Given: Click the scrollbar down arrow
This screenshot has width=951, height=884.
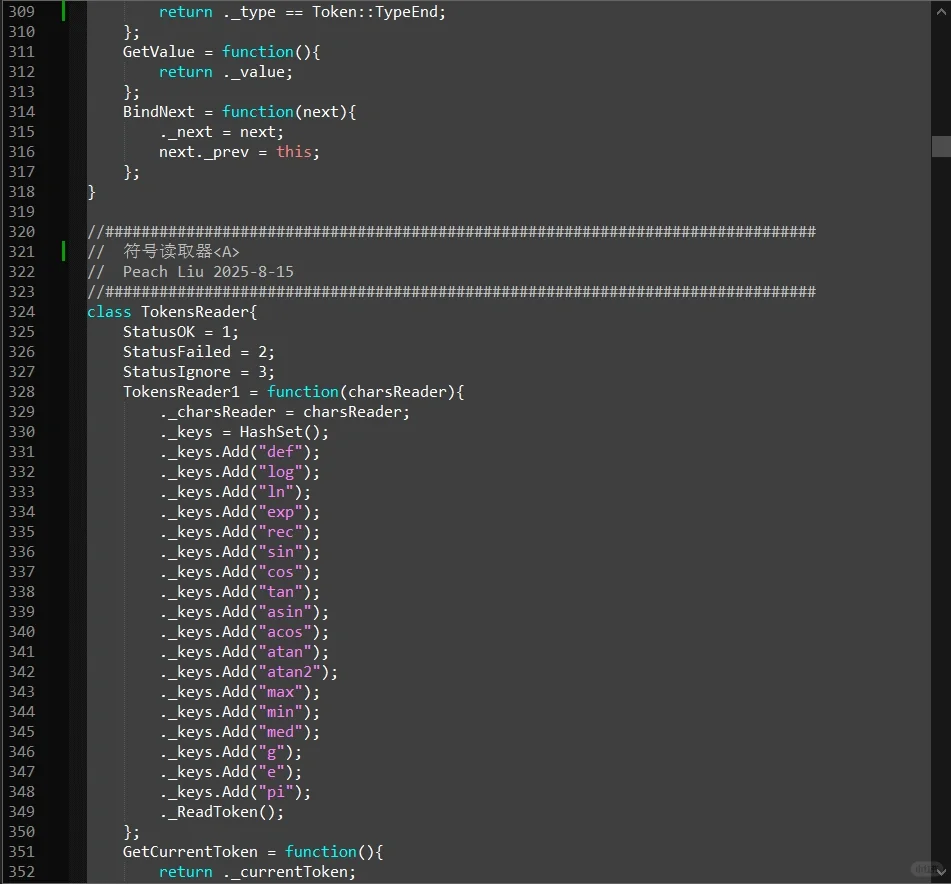Looking at the screenshot, I should click(x=941, y=871).
